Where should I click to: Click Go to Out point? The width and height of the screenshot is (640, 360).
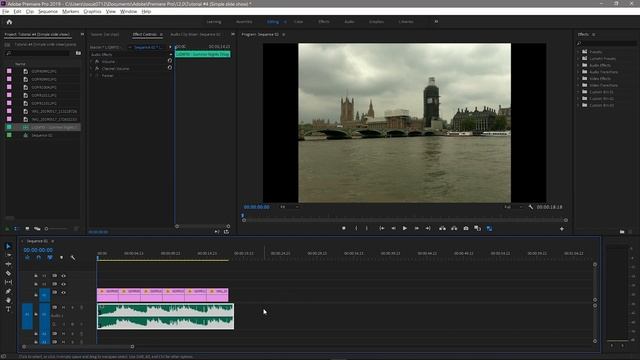click(x=428, y=229)
